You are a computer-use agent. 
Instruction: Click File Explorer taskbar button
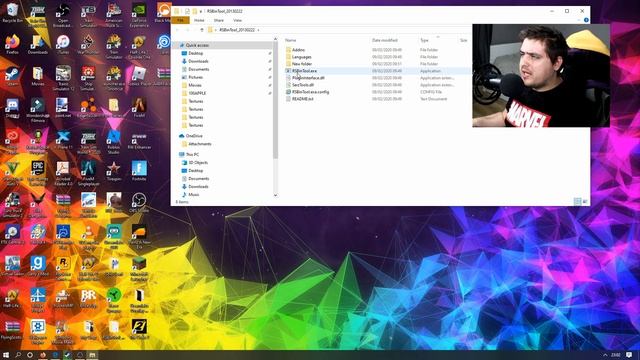[x=92, y=355]
